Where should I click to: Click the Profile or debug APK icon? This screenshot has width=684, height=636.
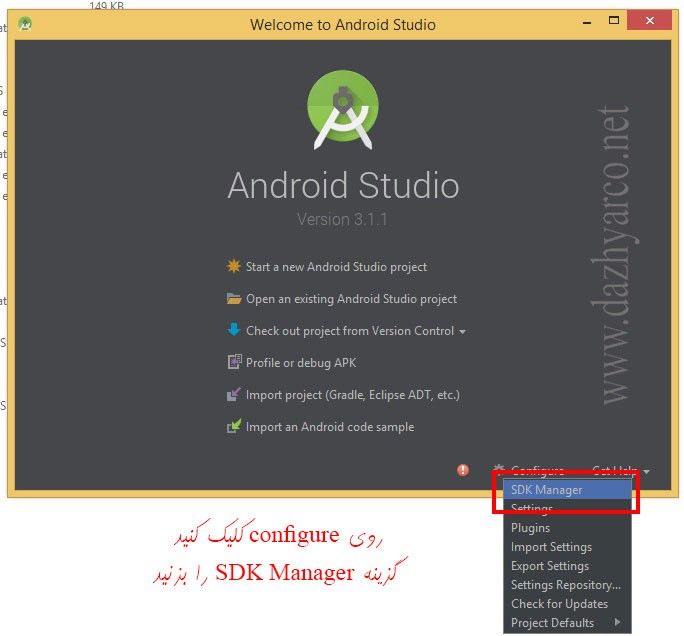[x=234, y=363]
